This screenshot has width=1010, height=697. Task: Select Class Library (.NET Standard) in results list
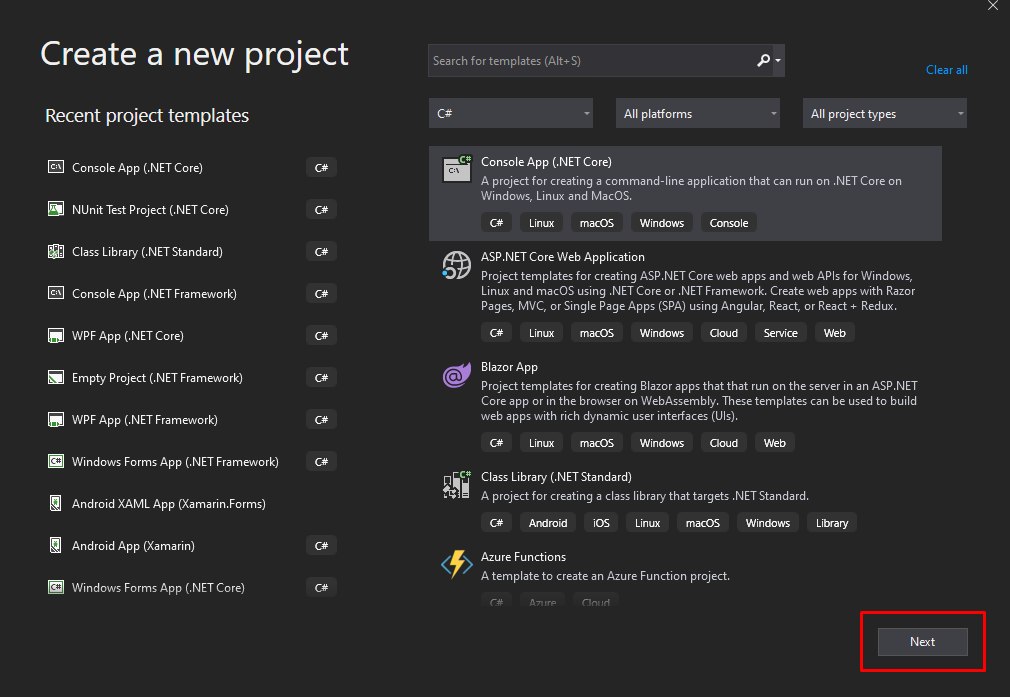point(556,477)
